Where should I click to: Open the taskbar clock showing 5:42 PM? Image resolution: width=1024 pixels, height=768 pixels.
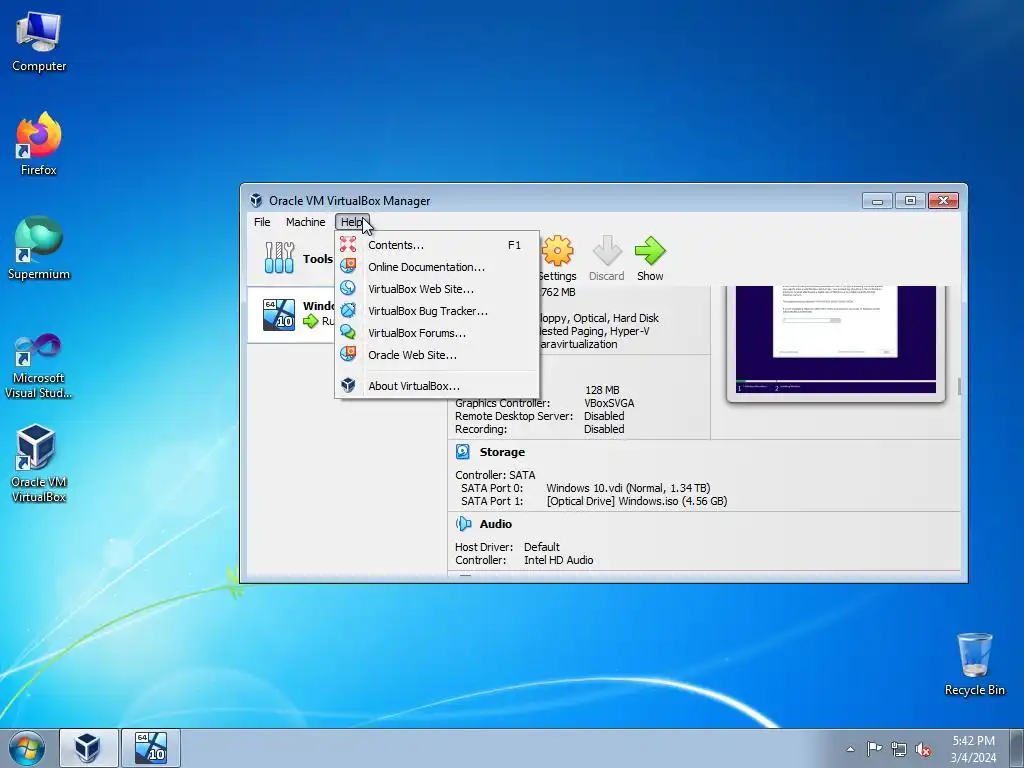(973, 749)
